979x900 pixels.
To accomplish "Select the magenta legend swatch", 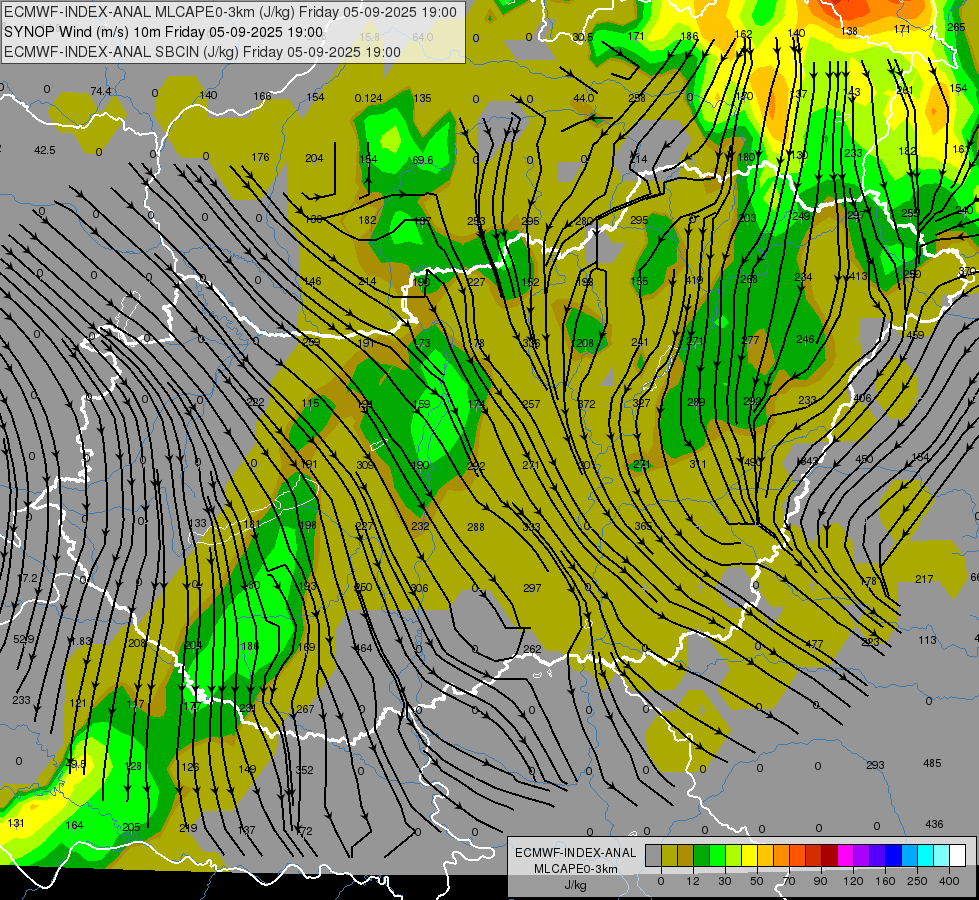I will [846, 856].
